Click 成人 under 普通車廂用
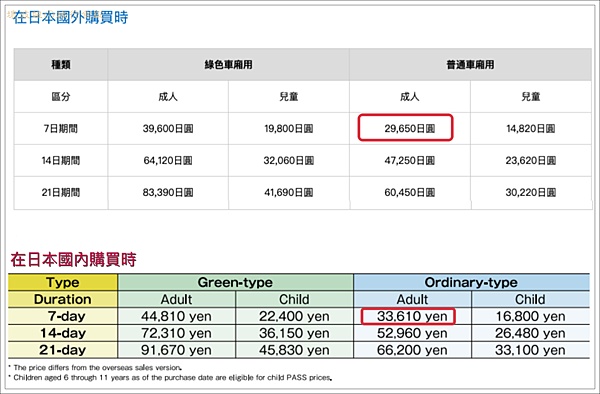This screenshot has width=600, height=394. [410, 97]
